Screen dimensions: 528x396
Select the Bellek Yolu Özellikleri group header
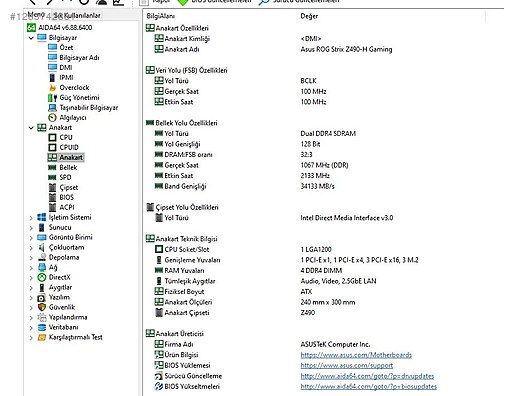[182, 123]
